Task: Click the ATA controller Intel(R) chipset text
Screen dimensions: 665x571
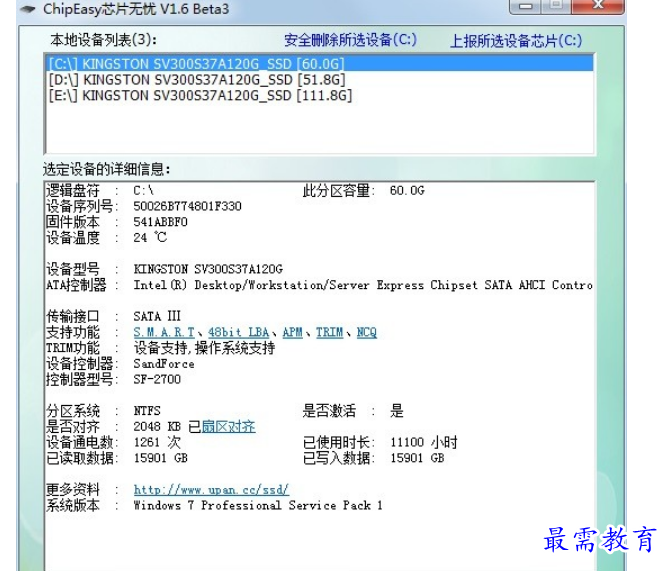Action: [363, 285]
